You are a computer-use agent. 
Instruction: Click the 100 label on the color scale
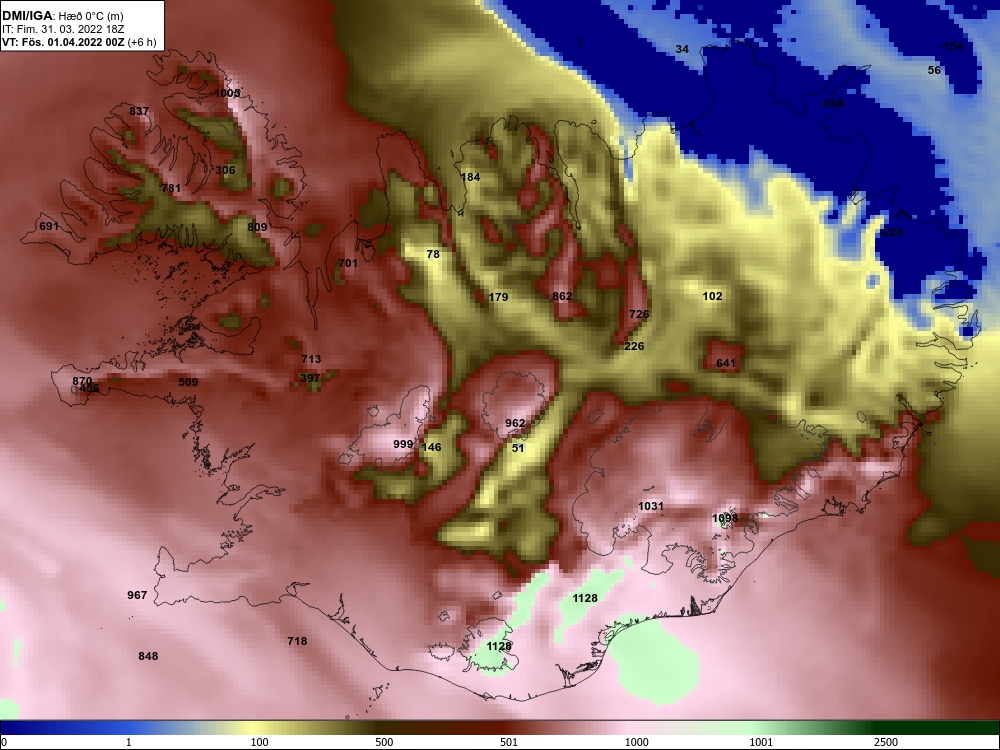click(x=259, y=742)
